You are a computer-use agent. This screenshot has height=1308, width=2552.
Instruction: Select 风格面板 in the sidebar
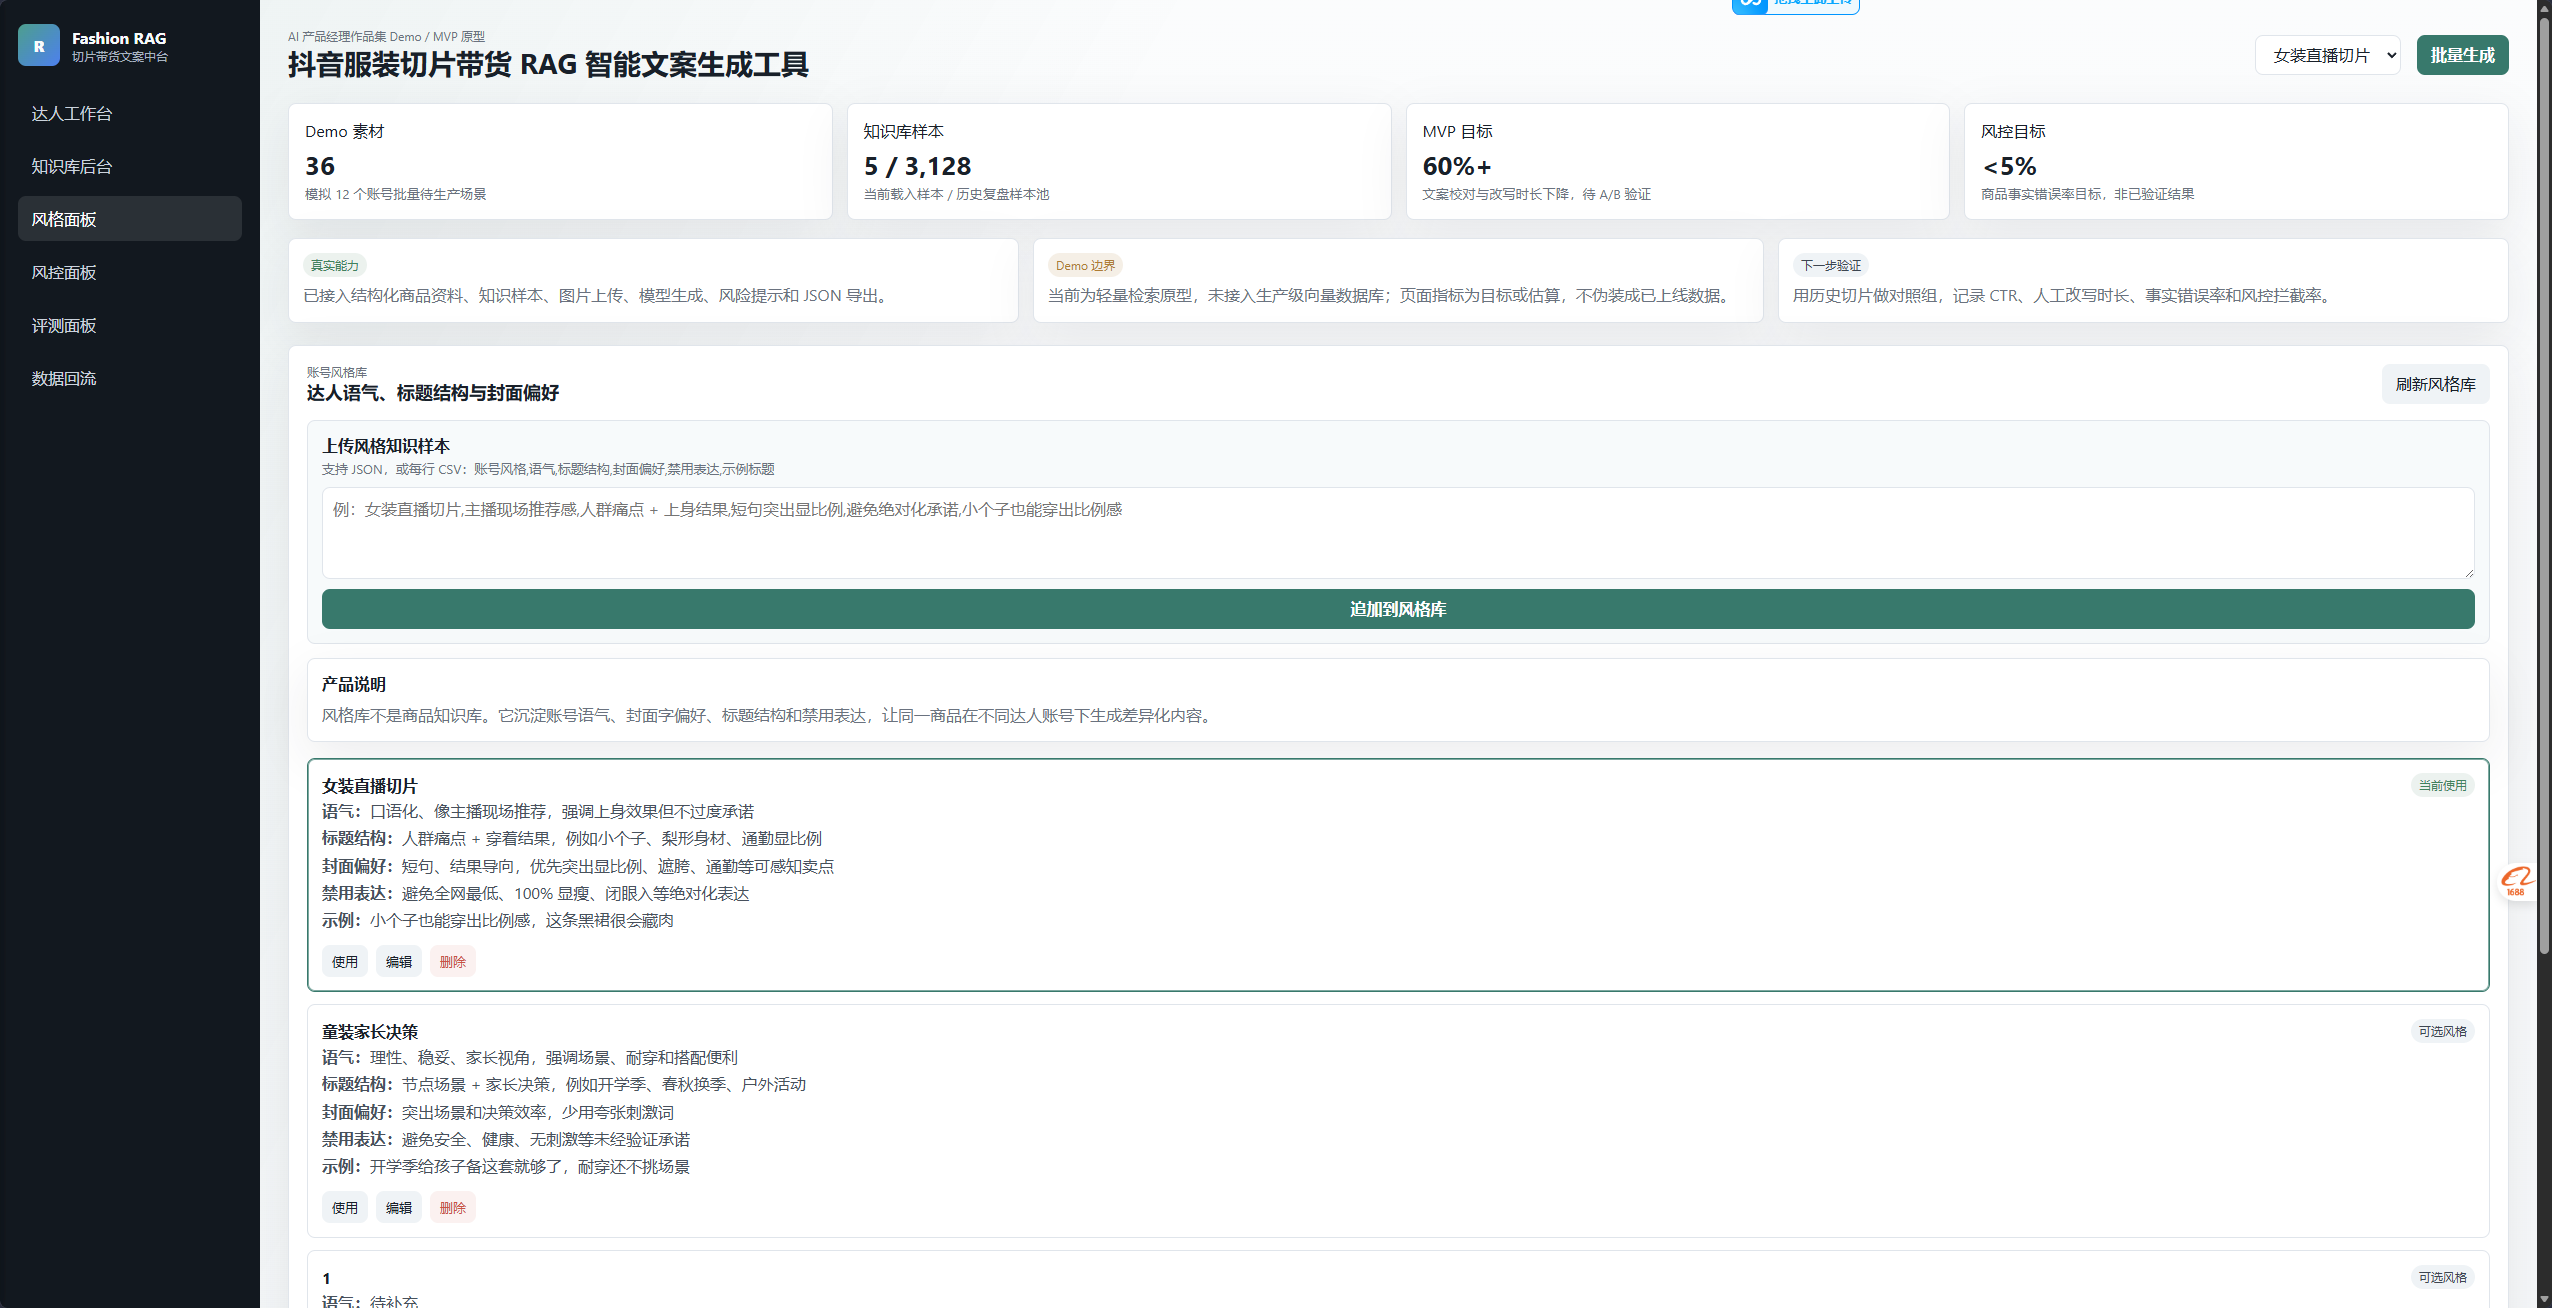130,219
